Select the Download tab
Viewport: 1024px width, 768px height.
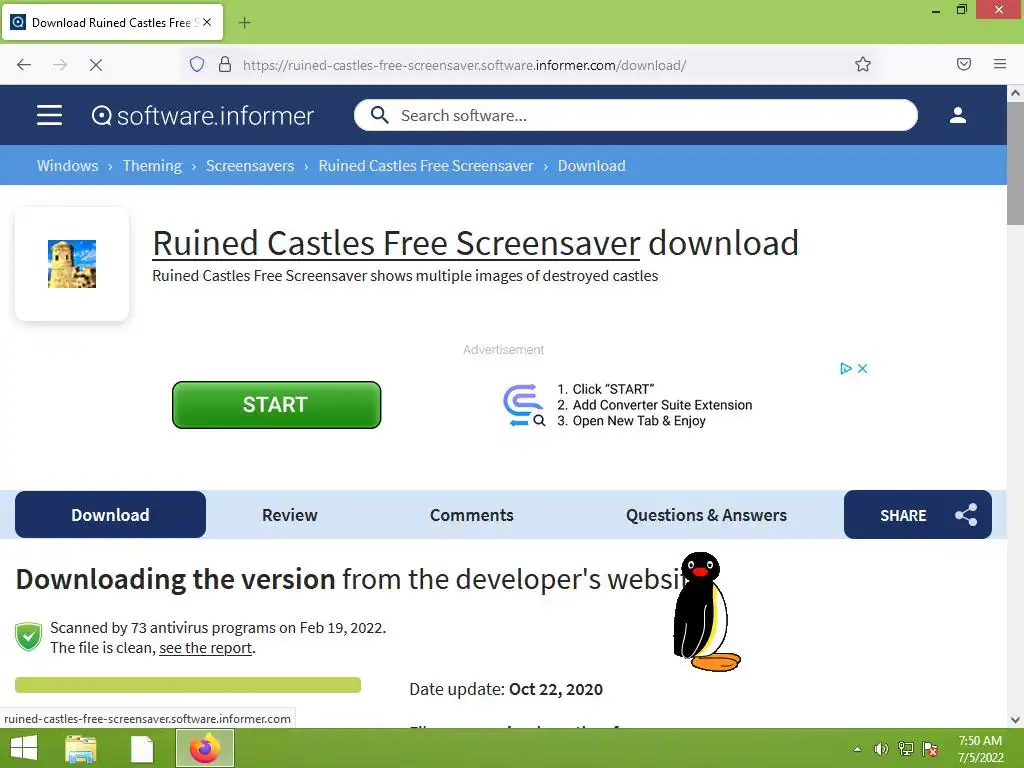click(110, 515)
